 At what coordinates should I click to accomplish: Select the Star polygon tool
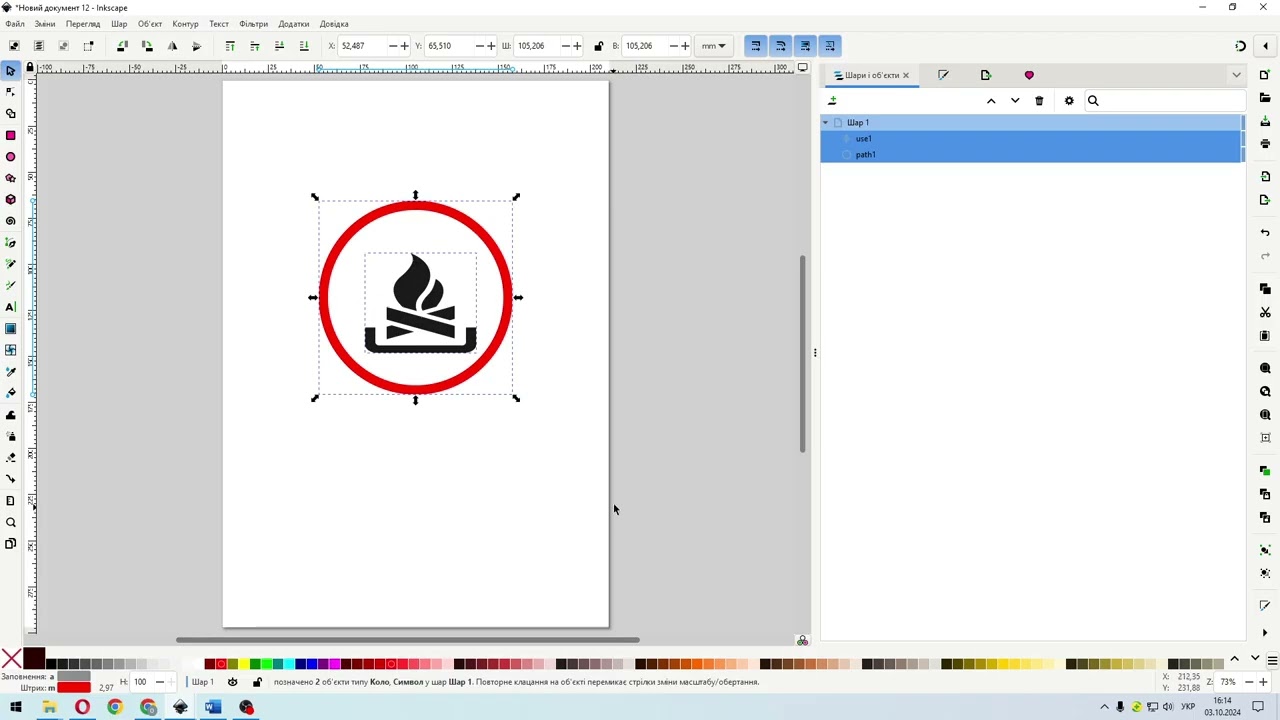(x=11, y=178)
